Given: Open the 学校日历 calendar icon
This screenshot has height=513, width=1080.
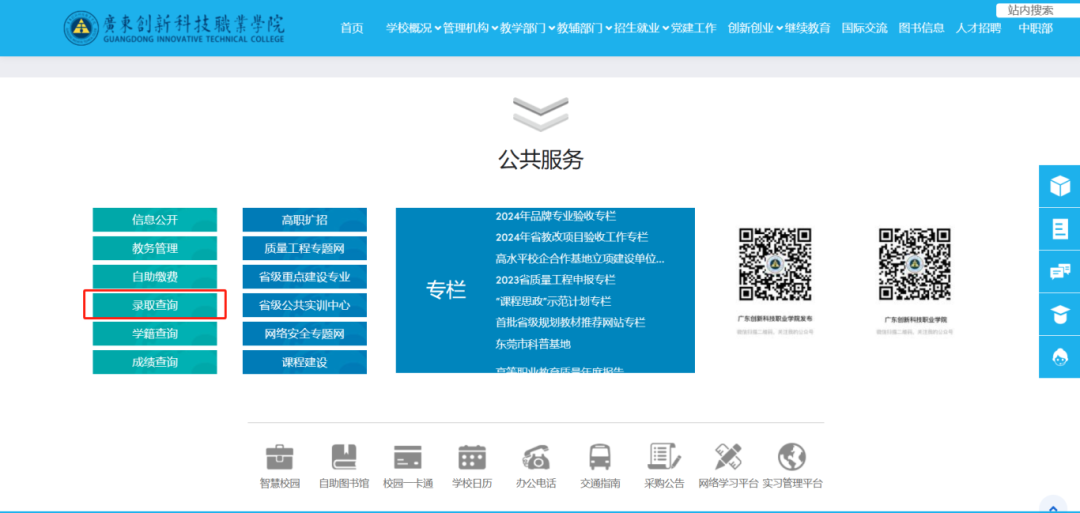Looking at the screenshot, I should [472, 457].
